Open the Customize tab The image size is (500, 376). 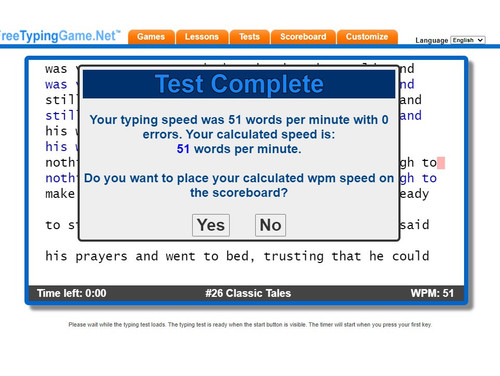(367, 37)
